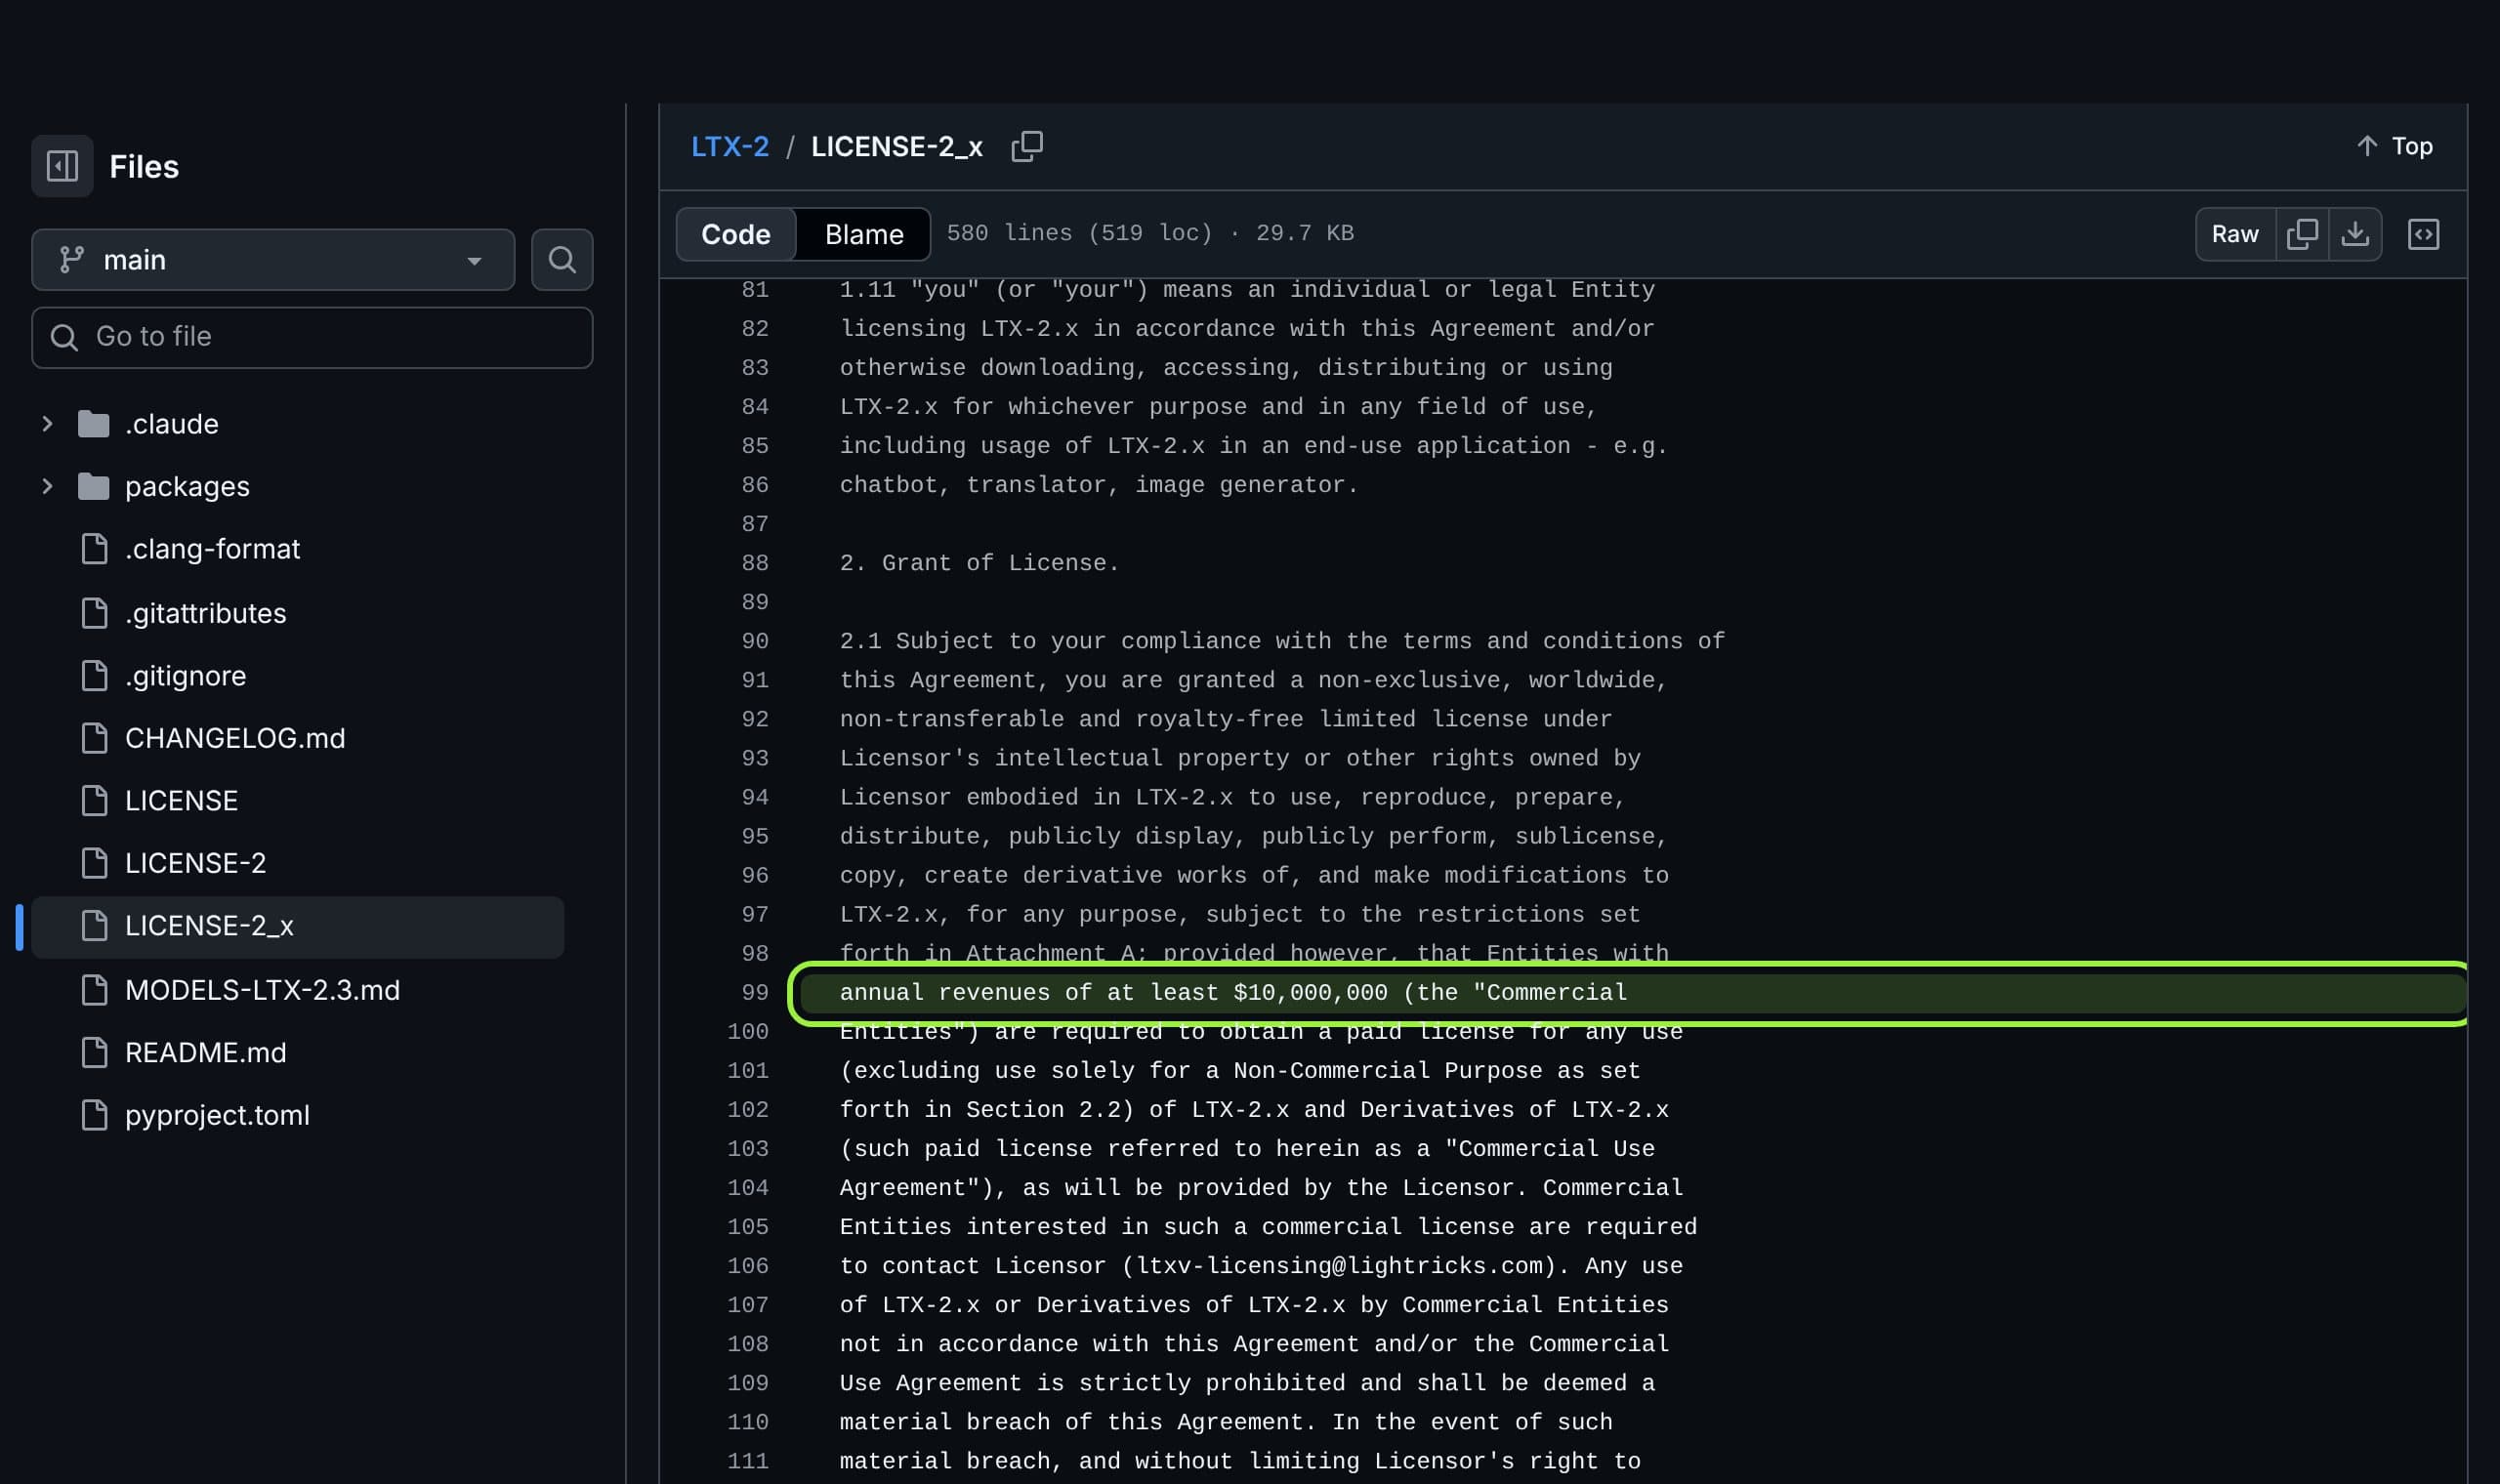Click the Files panel heading
The image size is (2500, 1484).
144,166
